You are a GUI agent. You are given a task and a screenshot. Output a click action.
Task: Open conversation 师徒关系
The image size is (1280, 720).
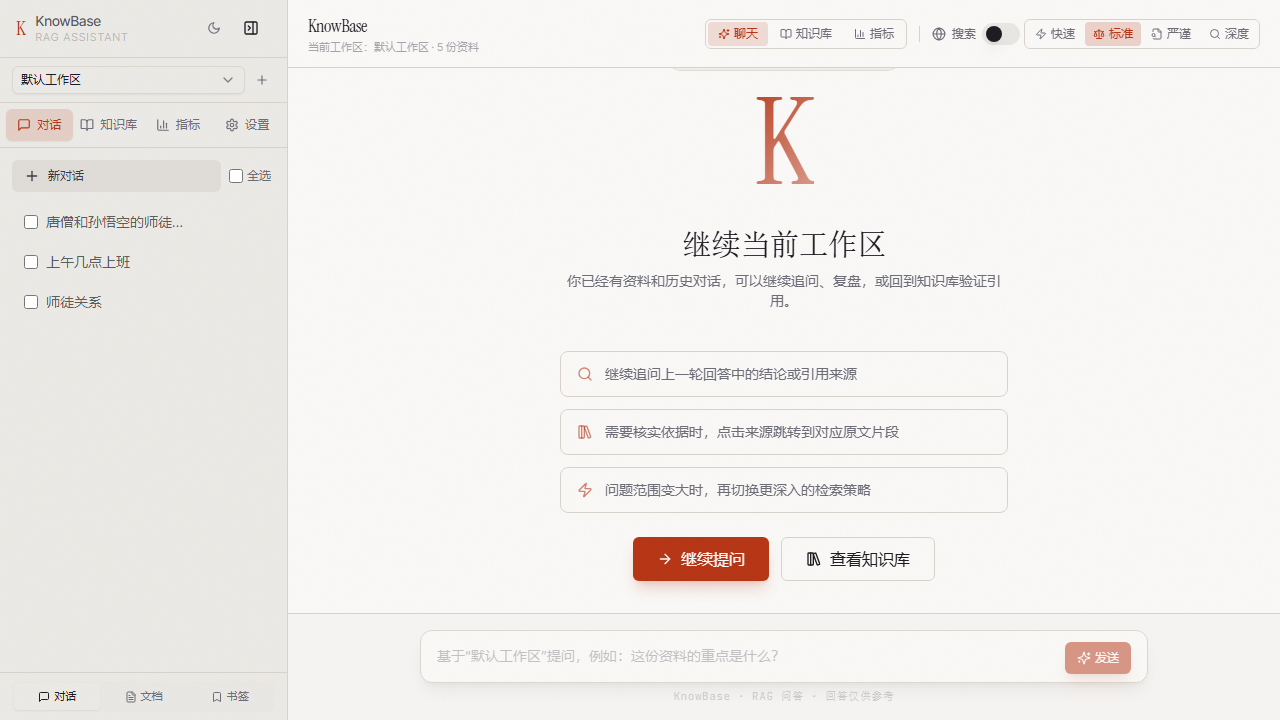click(x=74, y=302)
